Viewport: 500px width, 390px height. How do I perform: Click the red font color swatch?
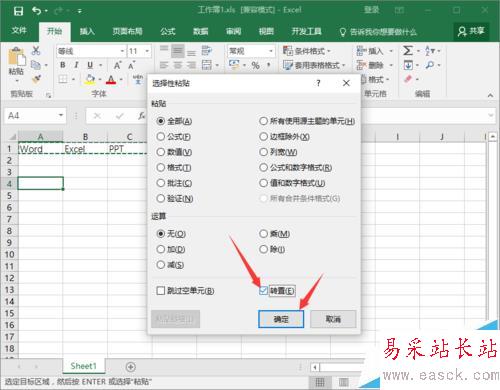(111, 79)
